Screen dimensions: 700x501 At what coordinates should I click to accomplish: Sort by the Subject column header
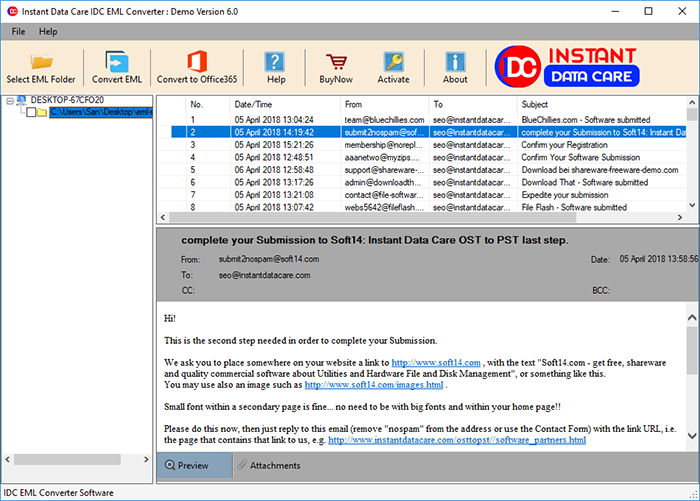coord(602,104)
